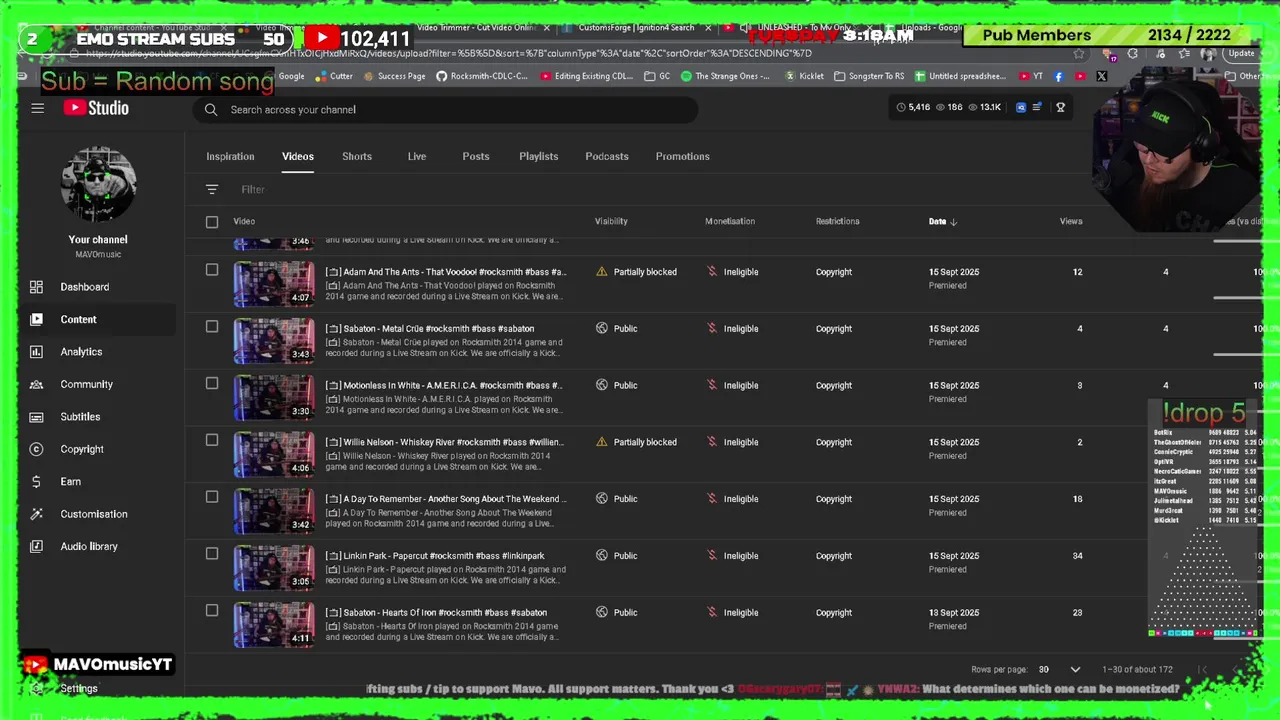The image size is (1280, 720).
Task: Click Partially blocked on Adam And The Ants row
Action: [645, 272]
